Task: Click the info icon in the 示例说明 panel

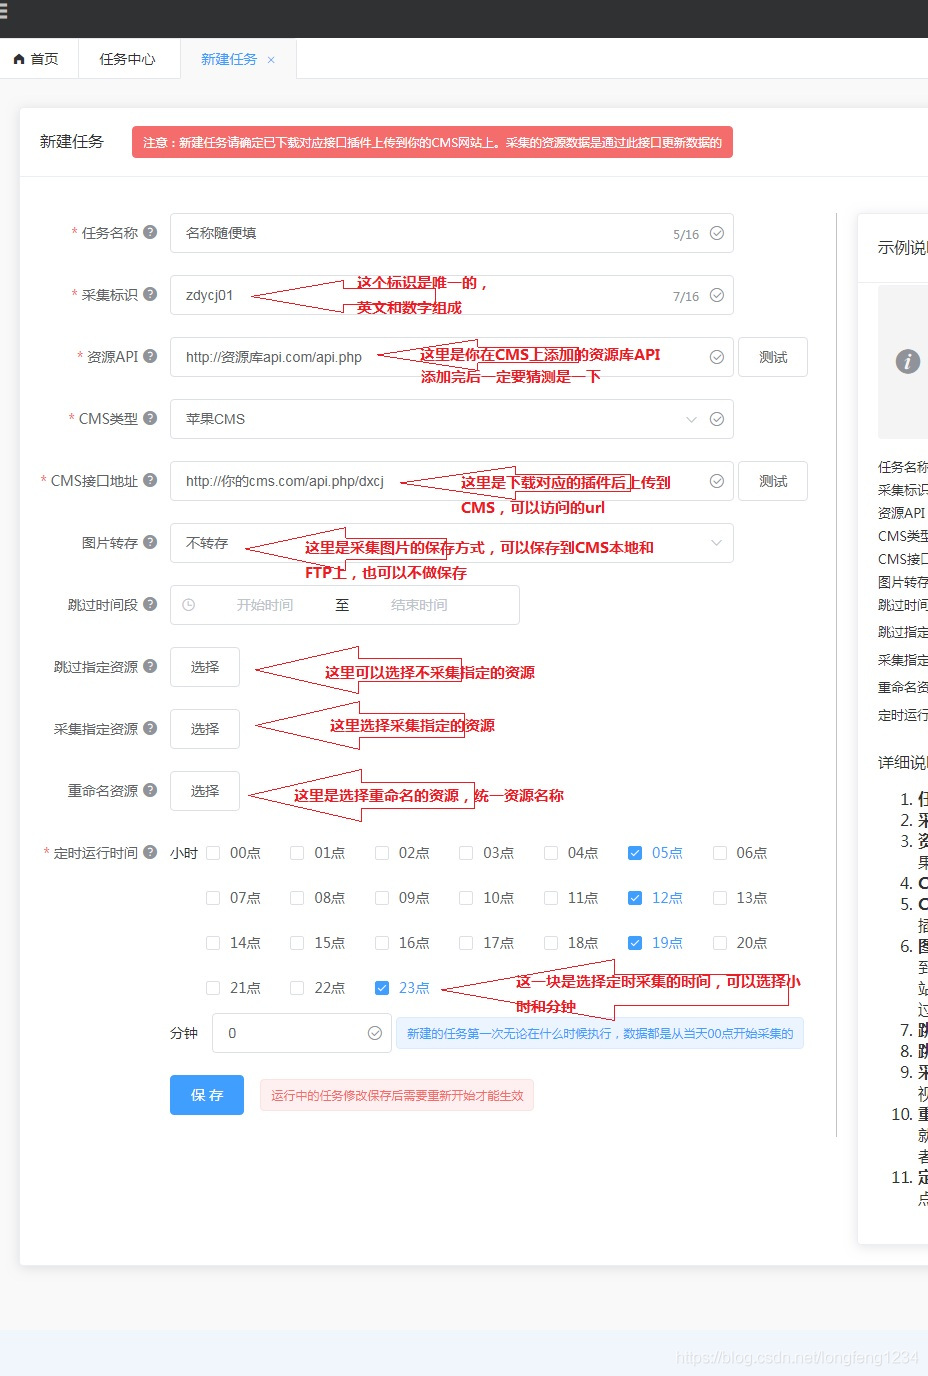Action: pyautogui.click(x=907, y=361)
